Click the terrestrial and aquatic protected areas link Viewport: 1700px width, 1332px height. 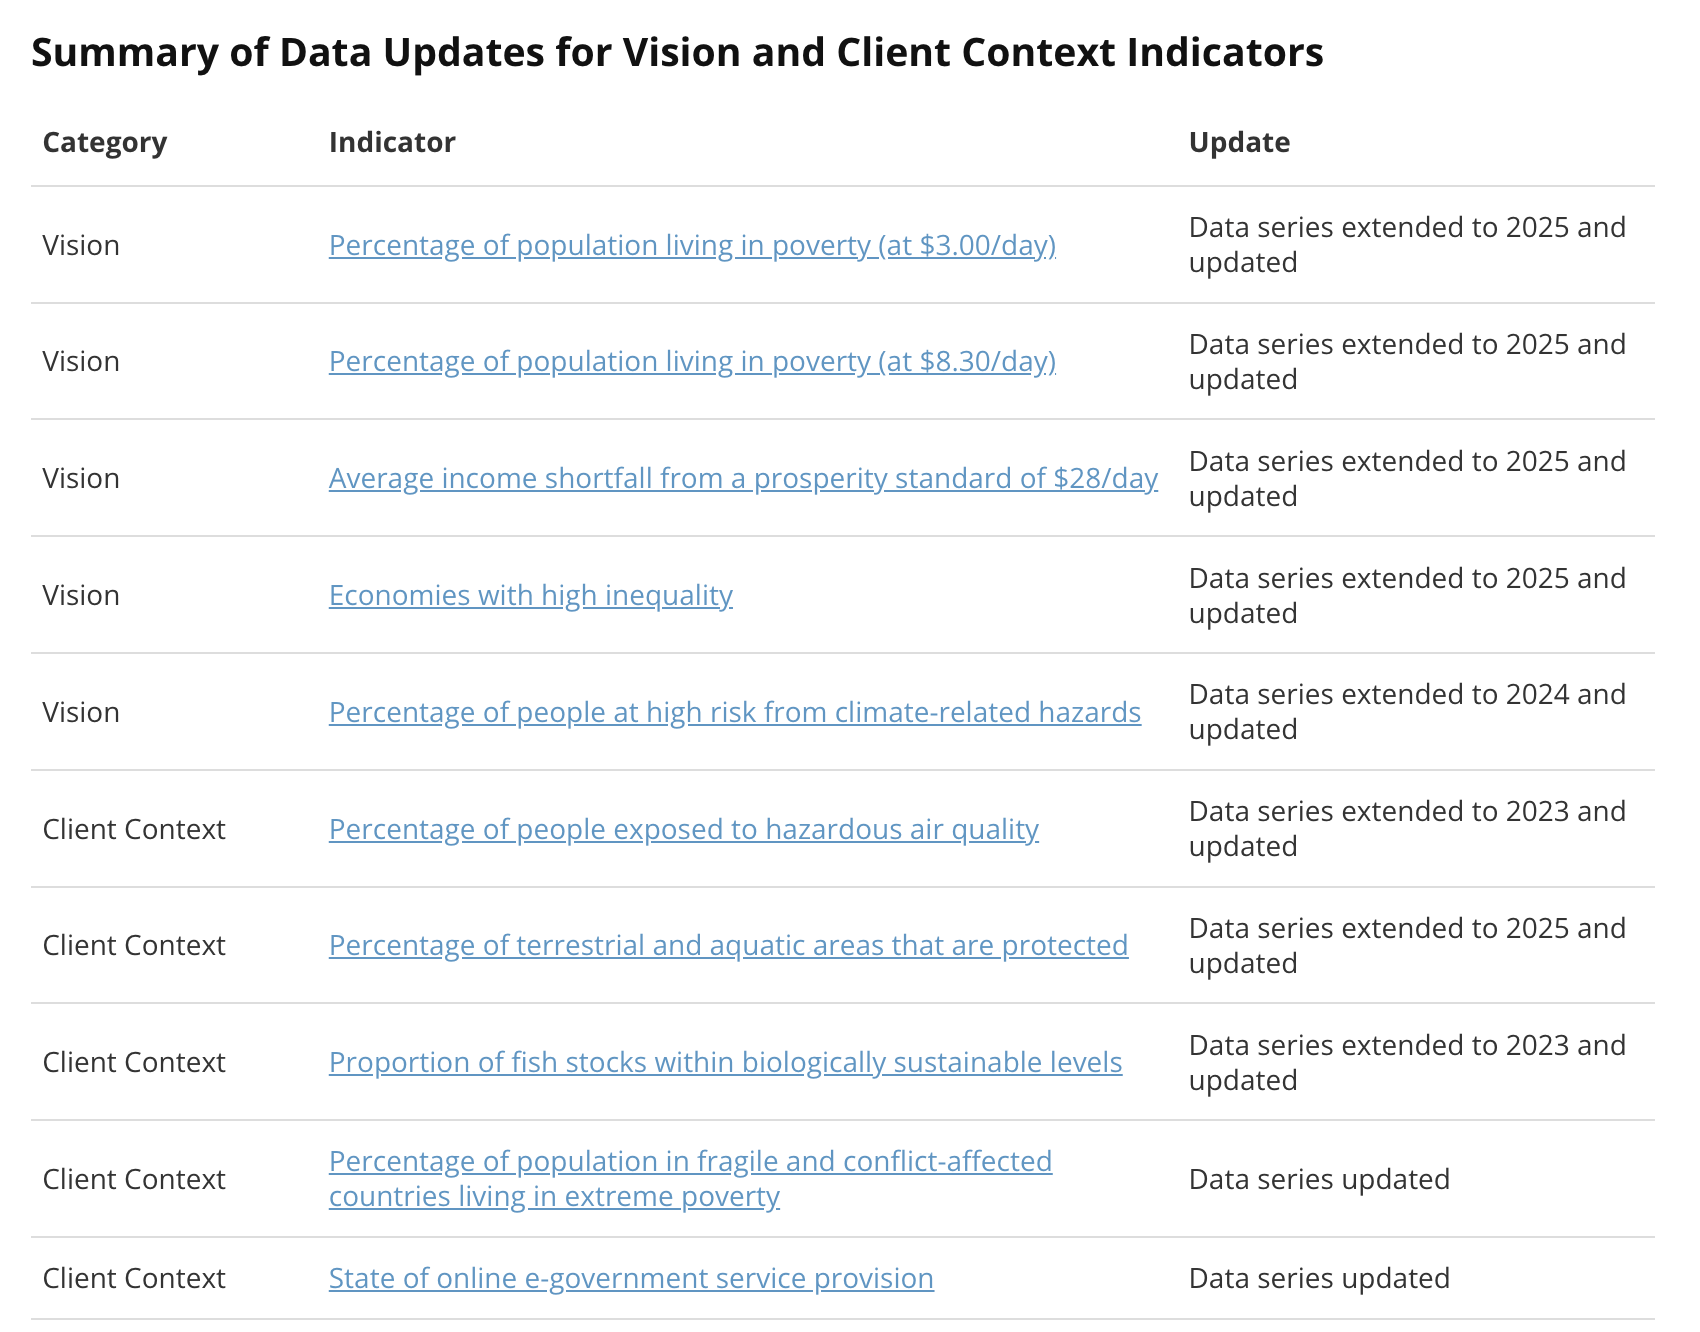[728, 945]
